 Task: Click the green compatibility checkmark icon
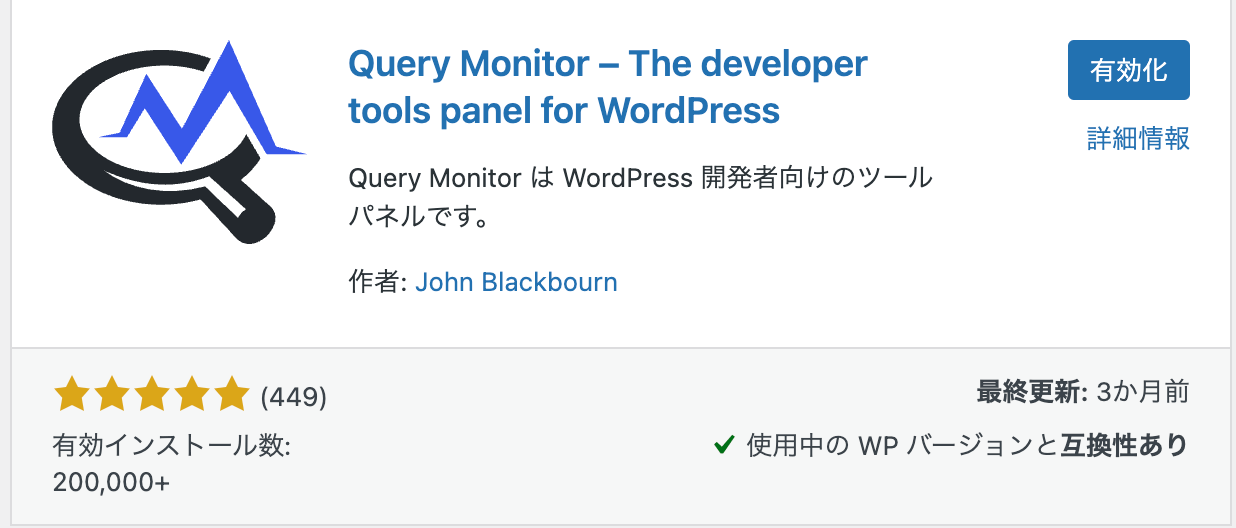click(x=725, y=445)
